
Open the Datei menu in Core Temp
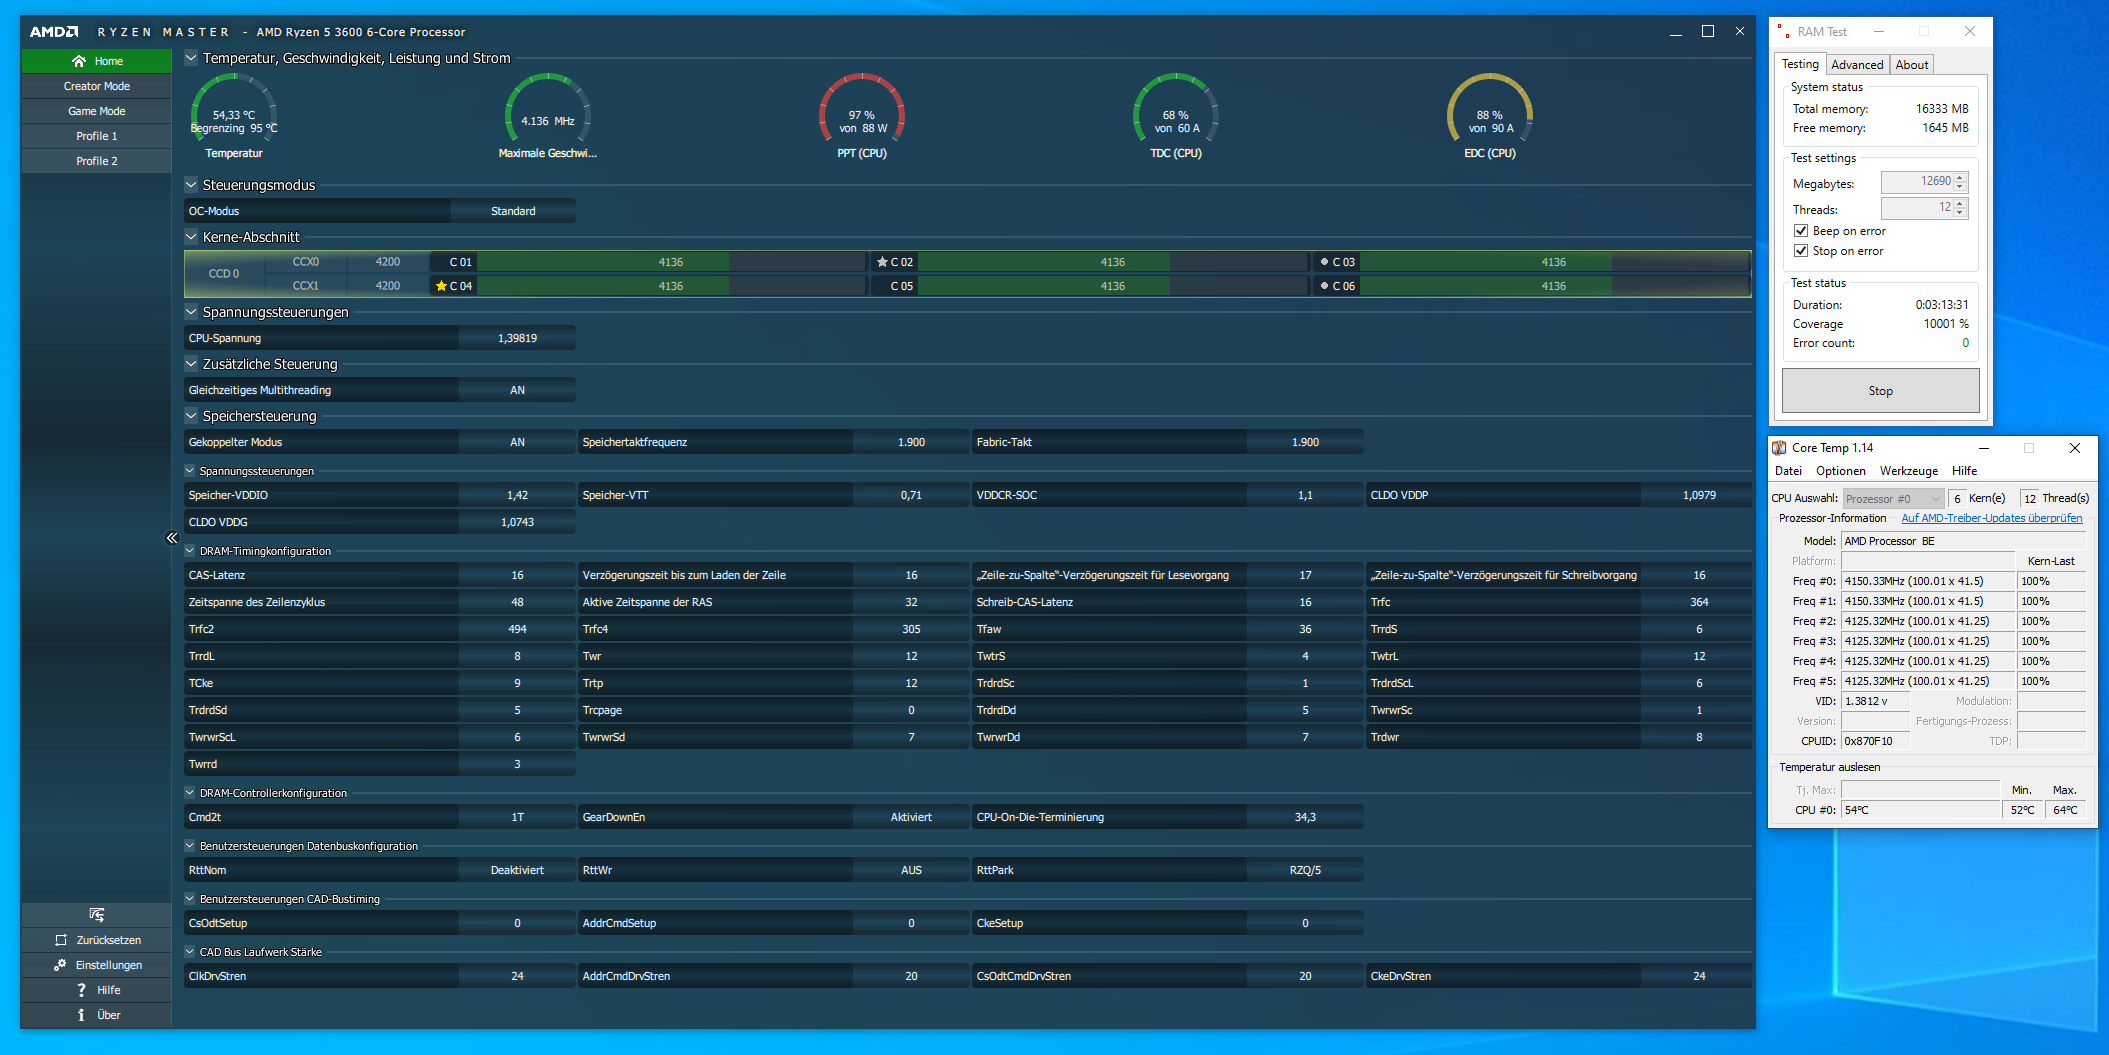[x=1788, y=471]
